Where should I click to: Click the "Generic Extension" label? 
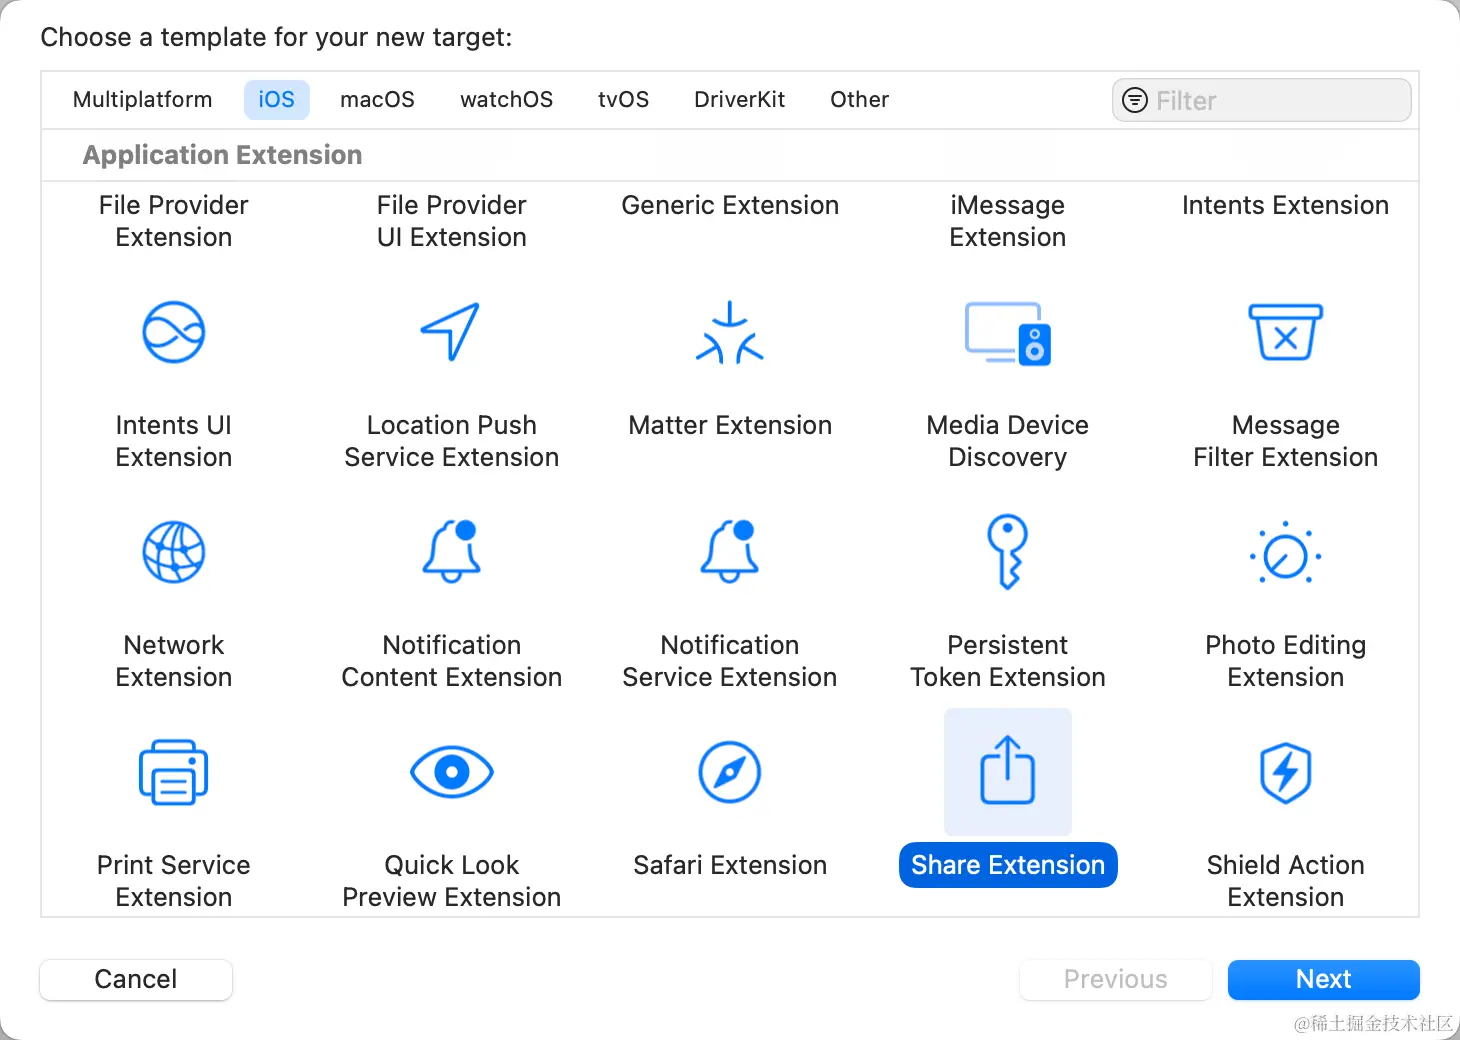(730, 205)
